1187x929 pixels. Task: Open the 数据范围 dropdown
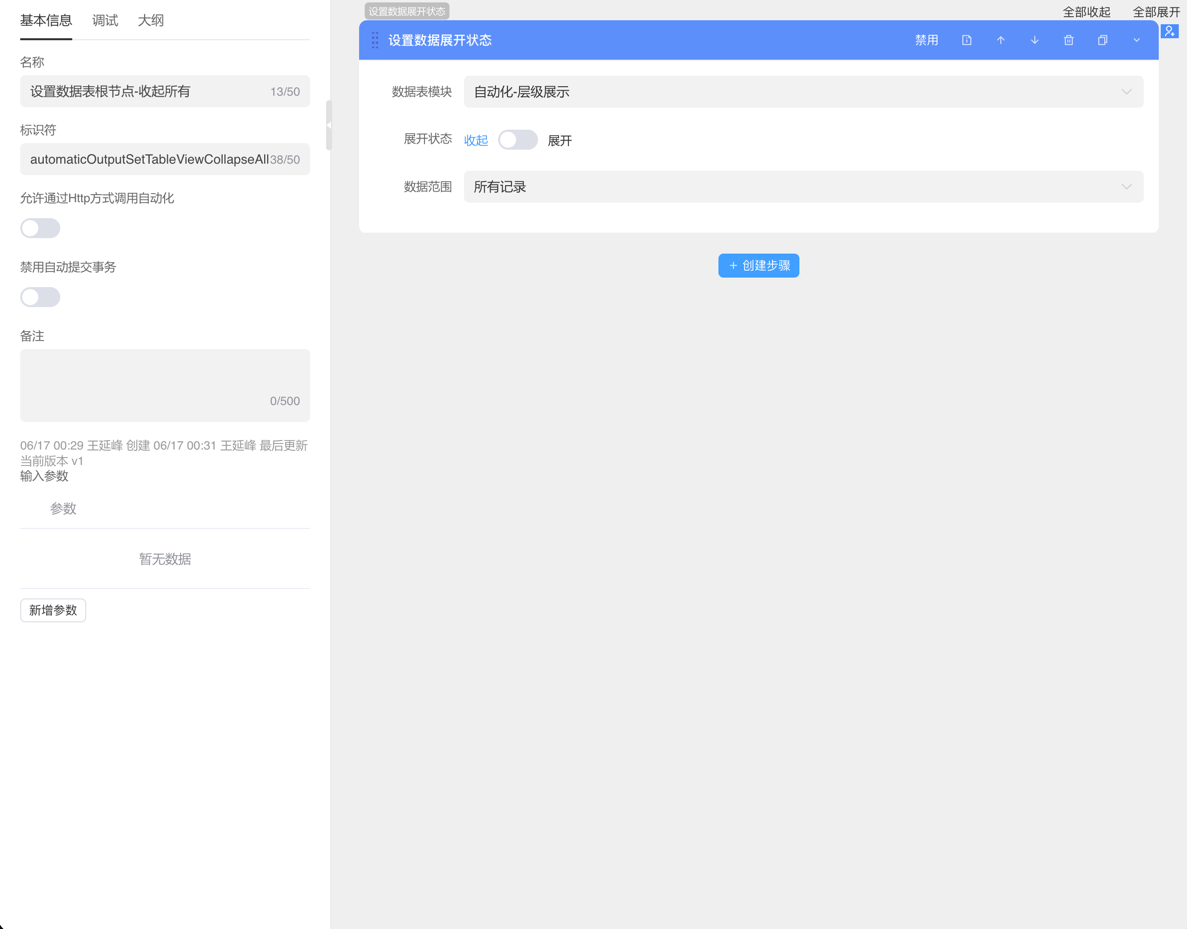(x=802, y=187)
